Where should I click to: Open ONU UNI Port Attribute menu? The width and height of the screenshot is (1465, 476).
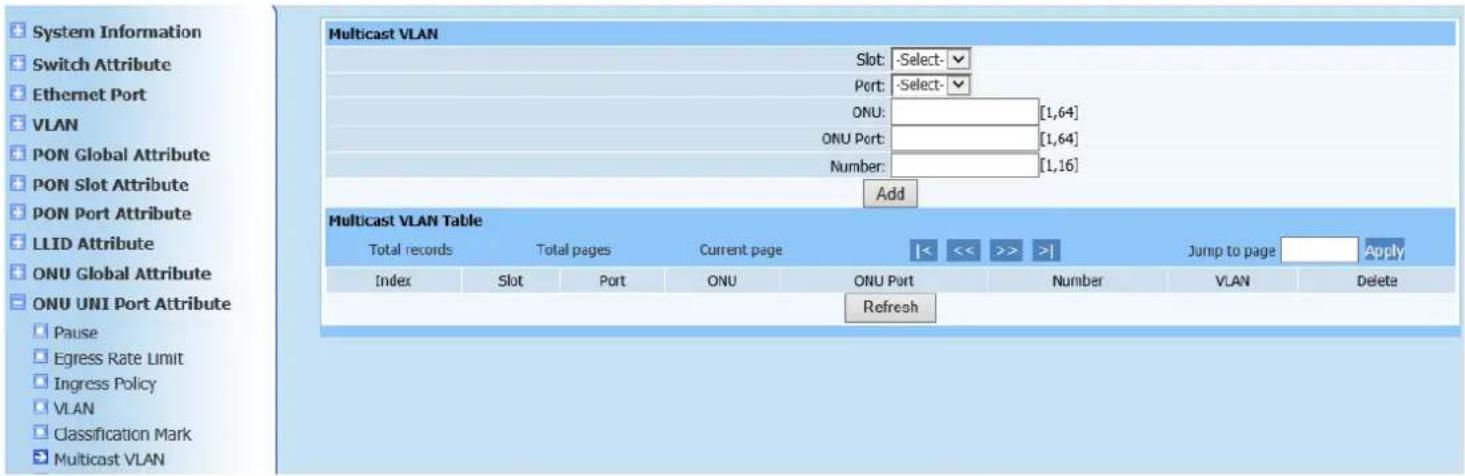[132, 304]
